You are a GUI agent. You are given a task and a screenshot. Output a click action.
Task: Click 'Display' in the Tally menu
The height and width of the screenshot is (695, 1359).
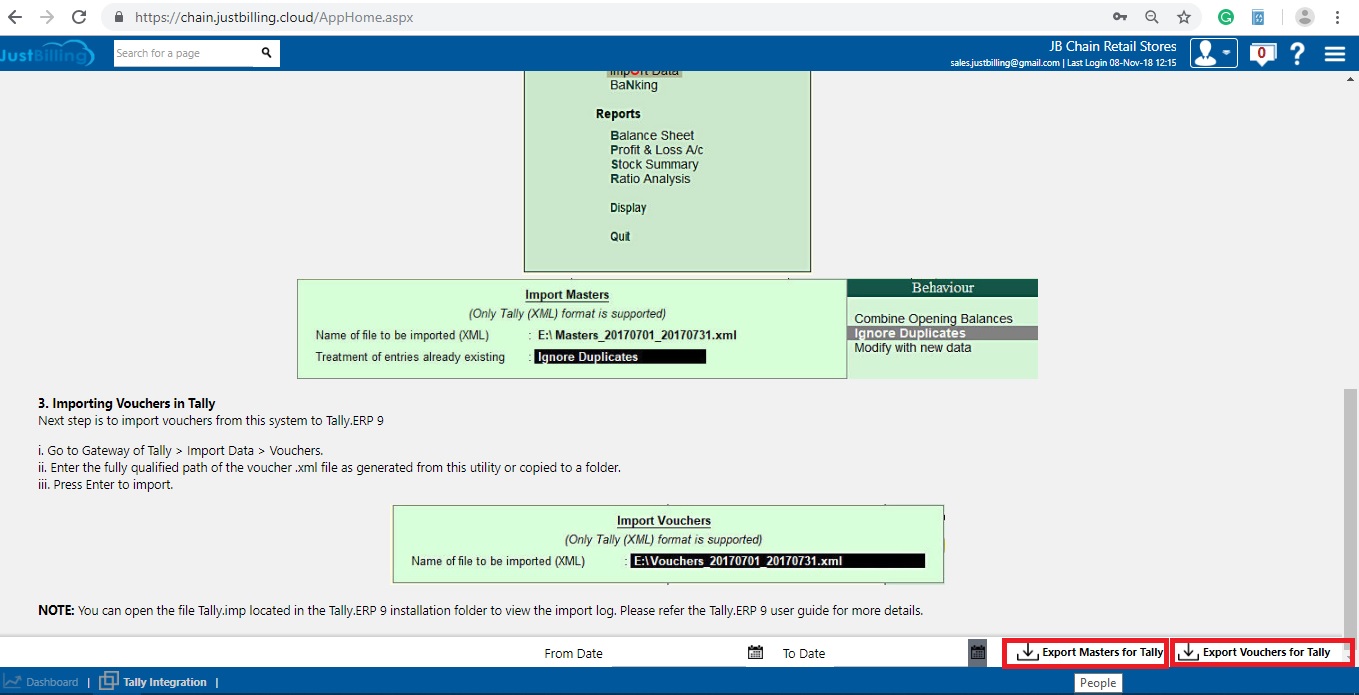tap(628, 208)
